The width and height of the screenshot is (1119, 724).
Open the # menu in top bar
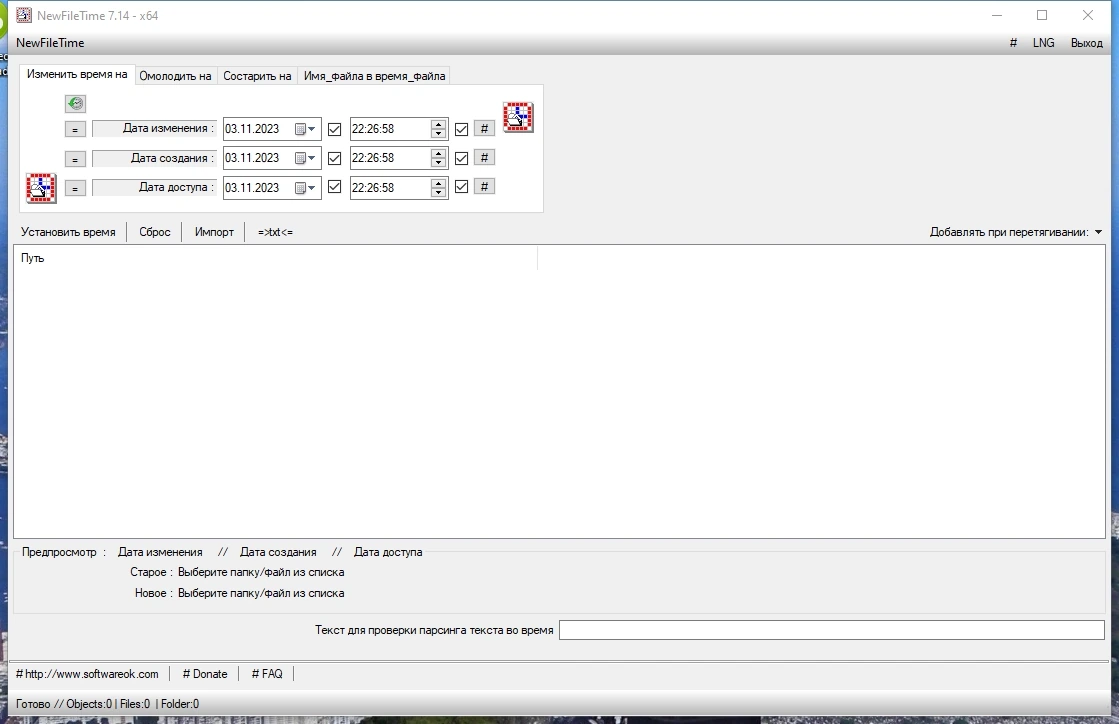pyautogui.click(x=1013, y=43)
